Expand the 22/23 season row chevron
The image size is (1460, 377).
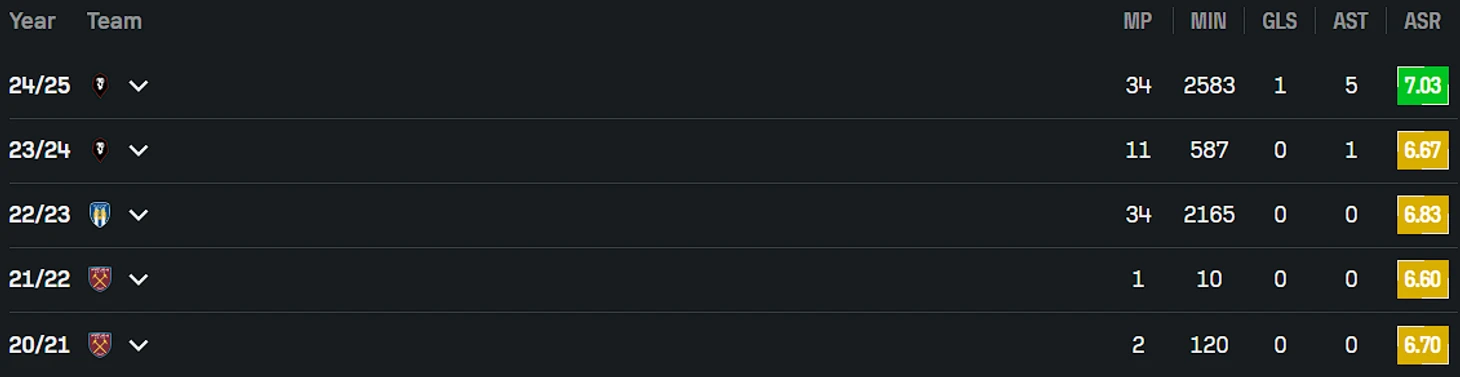[139, 215]
